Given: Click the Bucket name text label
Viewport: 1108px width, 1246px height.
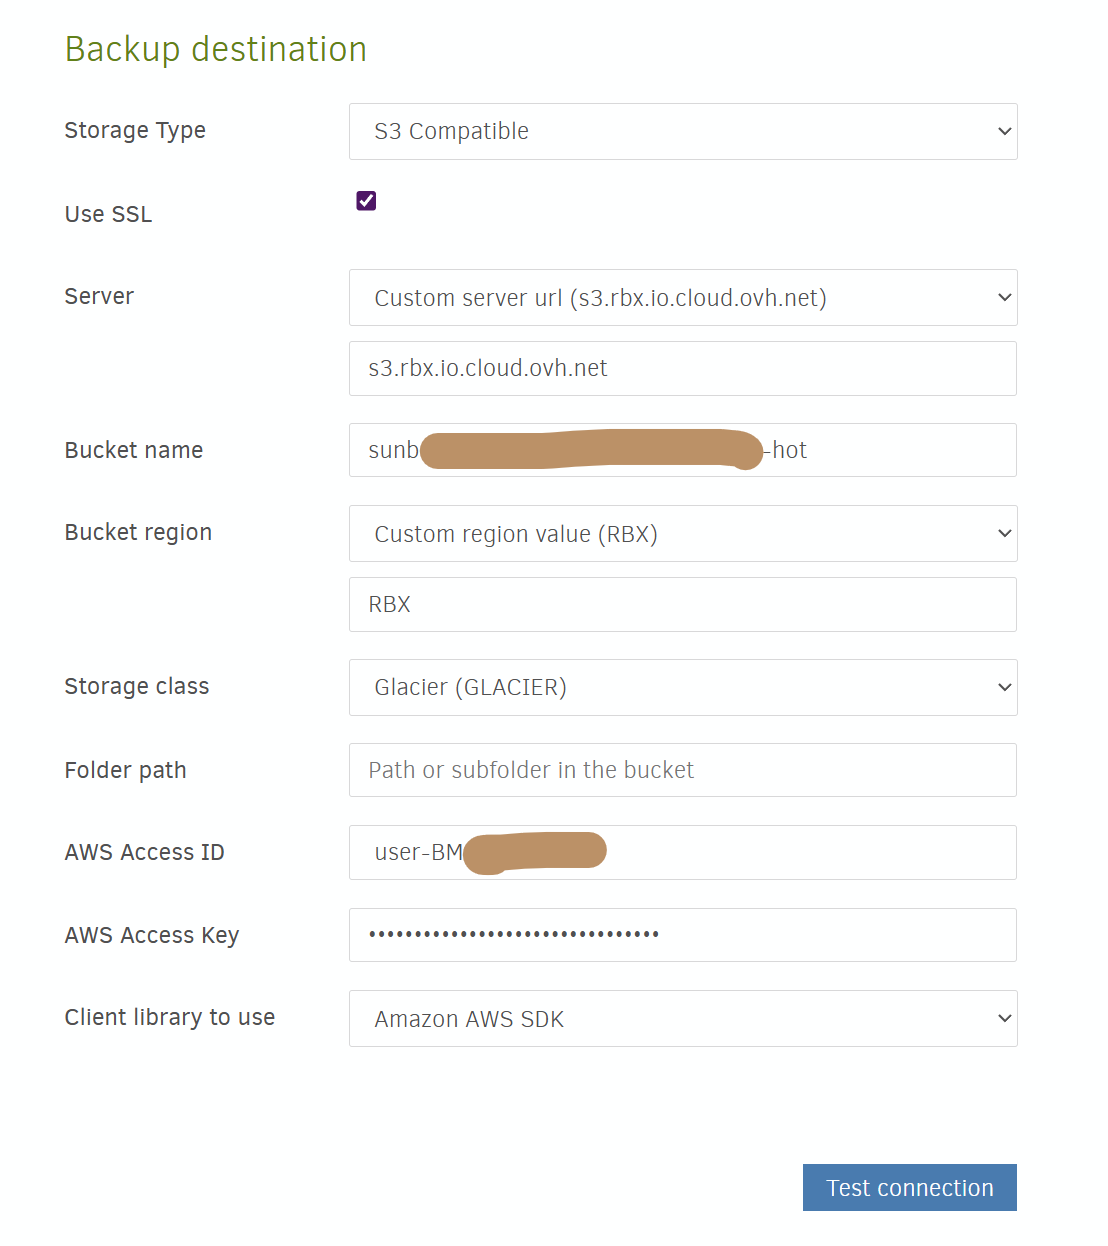Looking at the screenshot, I should [x=134, y=451].
